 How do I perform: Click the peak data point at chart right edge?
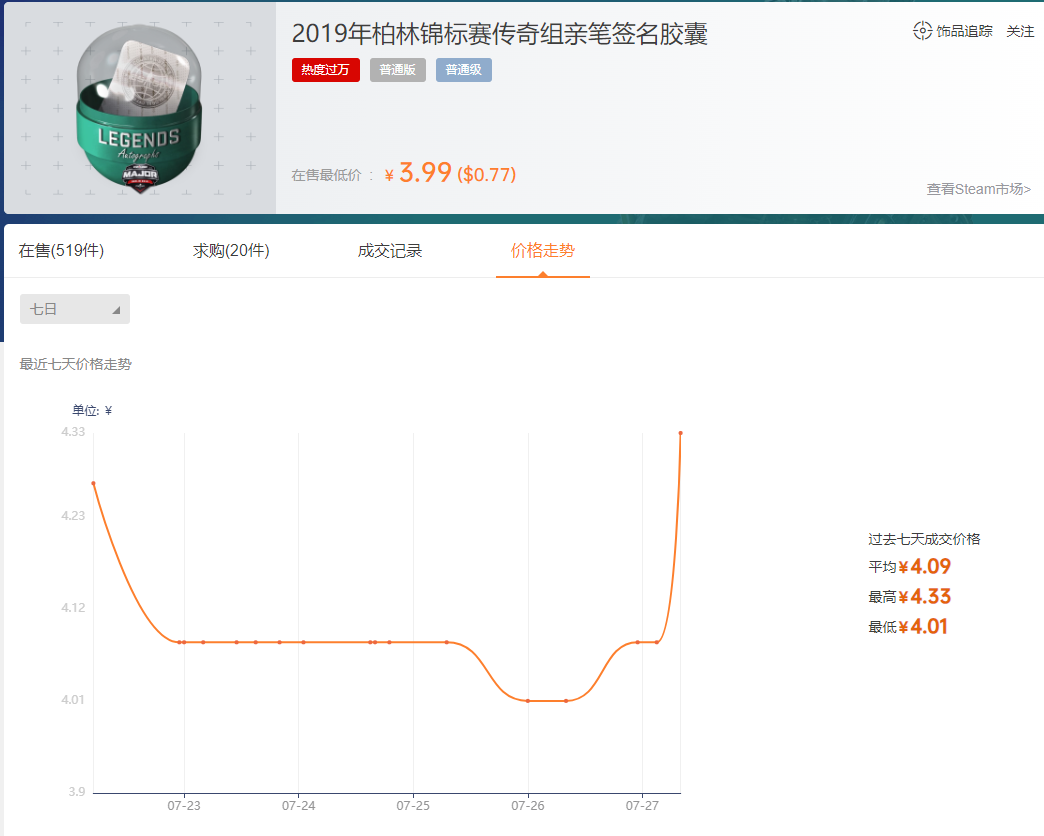click(679, 434)
